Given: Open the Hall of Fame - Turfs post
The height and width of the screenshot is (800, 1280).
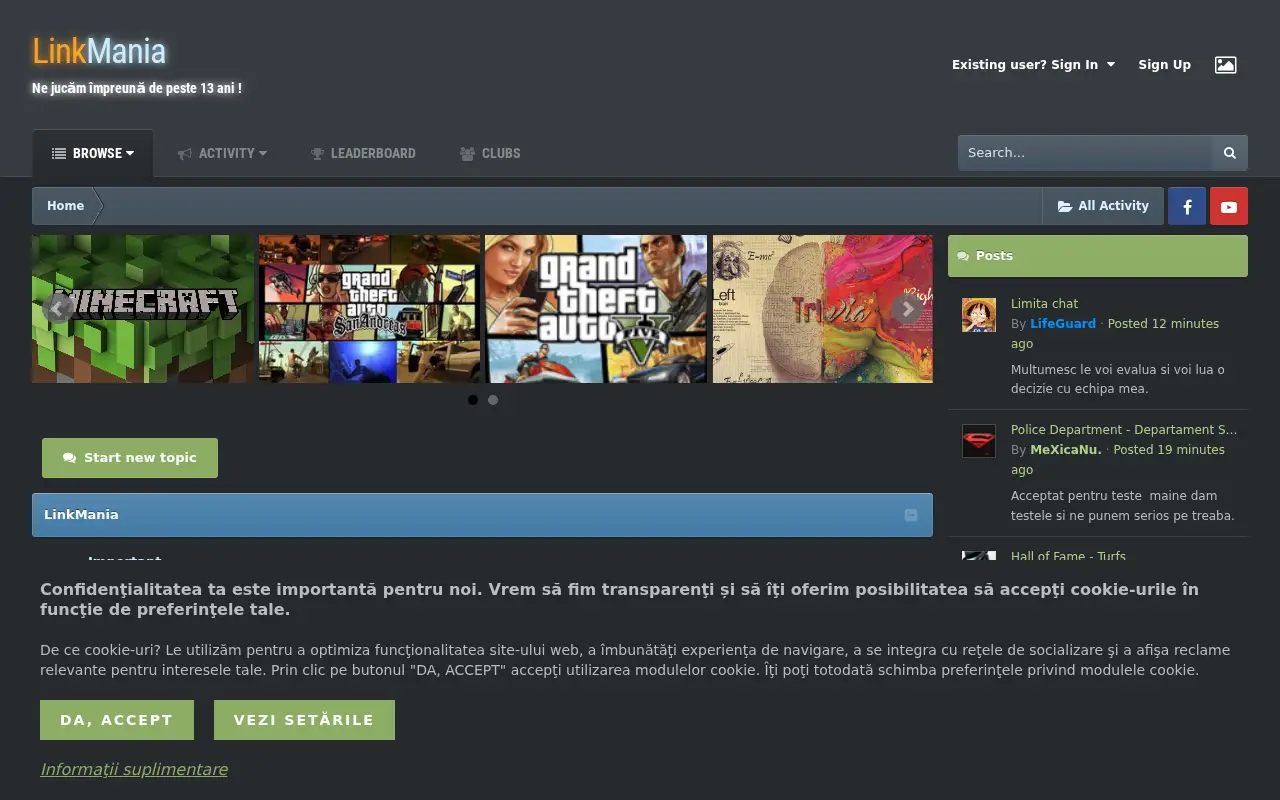Looking at the screenshot, I should pyautogui.click(x=1068, y=556).
